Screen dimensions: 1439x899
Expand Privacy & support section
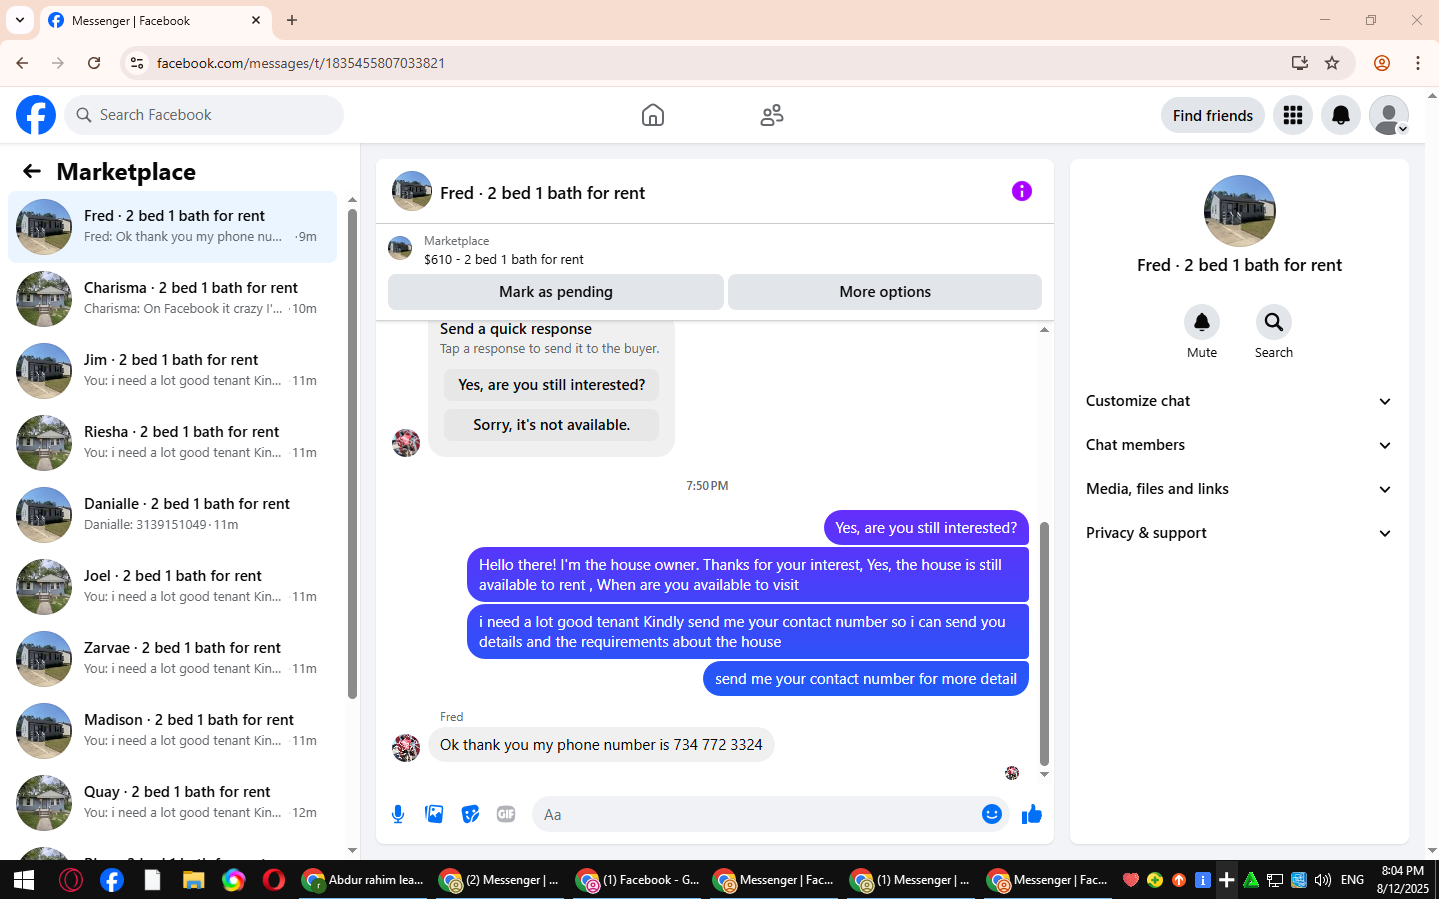[x=1239, y=533]
